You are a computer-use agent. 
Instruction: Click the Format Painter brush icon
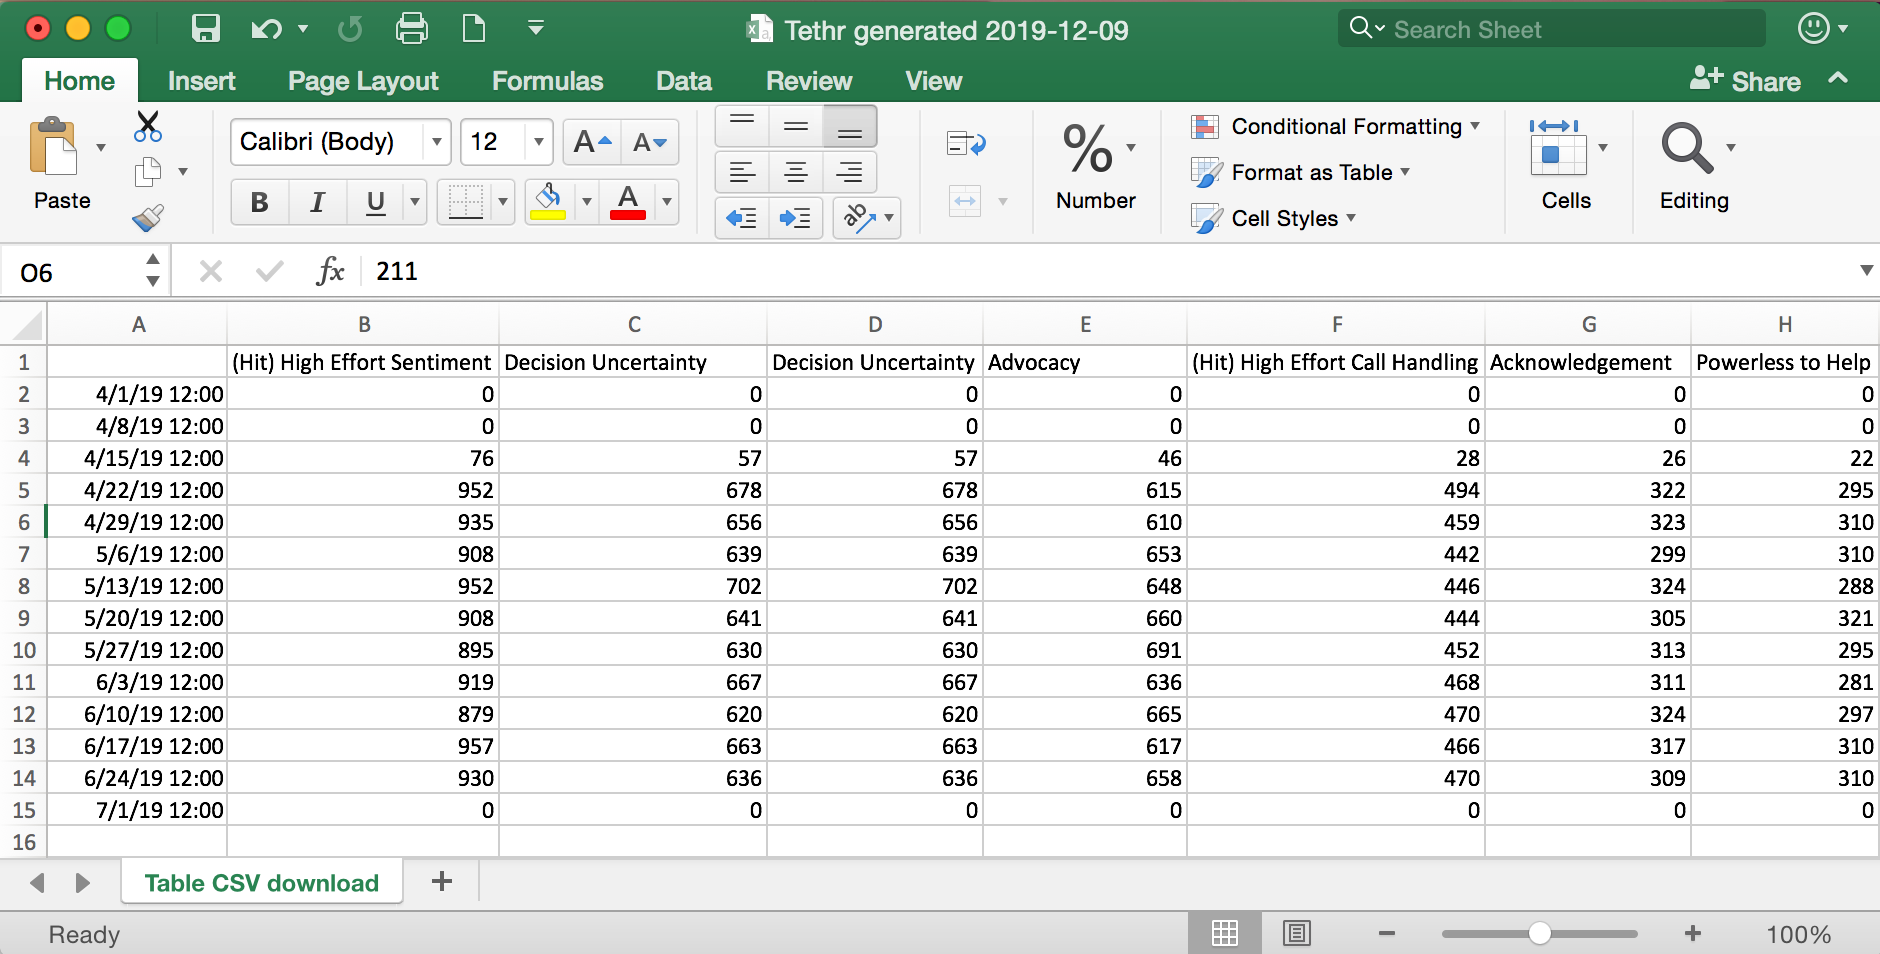pos(148,218)
